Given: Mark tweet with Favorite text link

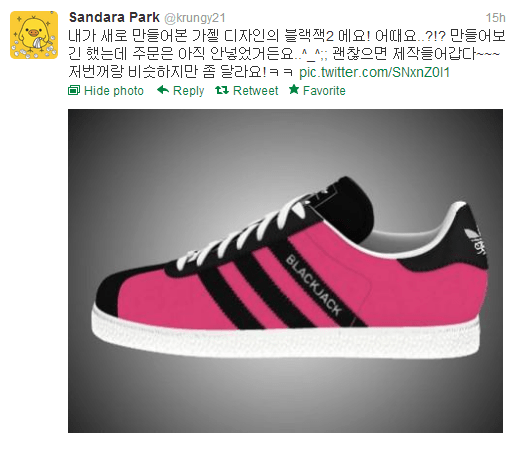Looking at the screenshot, I should (x=324, y=91).
